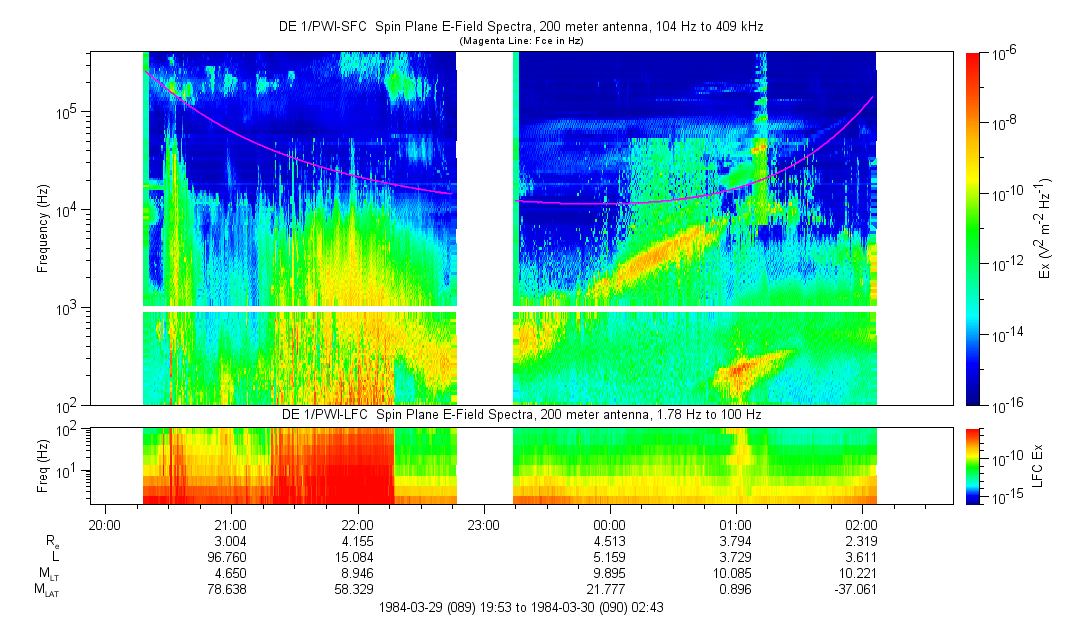Click the 21:00 time axis tick label
The image size is (1083, 620).
pyautogui.click(x=231, y=524)
